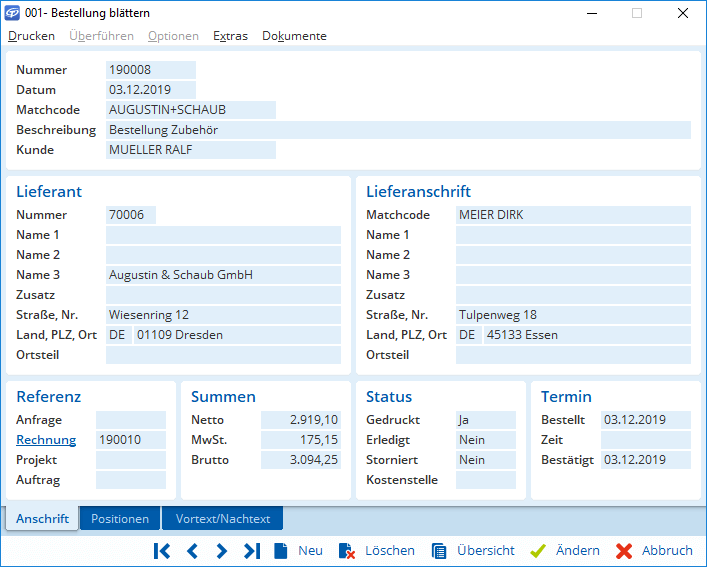Open the Extras menu
This screenshot has height=567, width=707.
coord(230,36)
